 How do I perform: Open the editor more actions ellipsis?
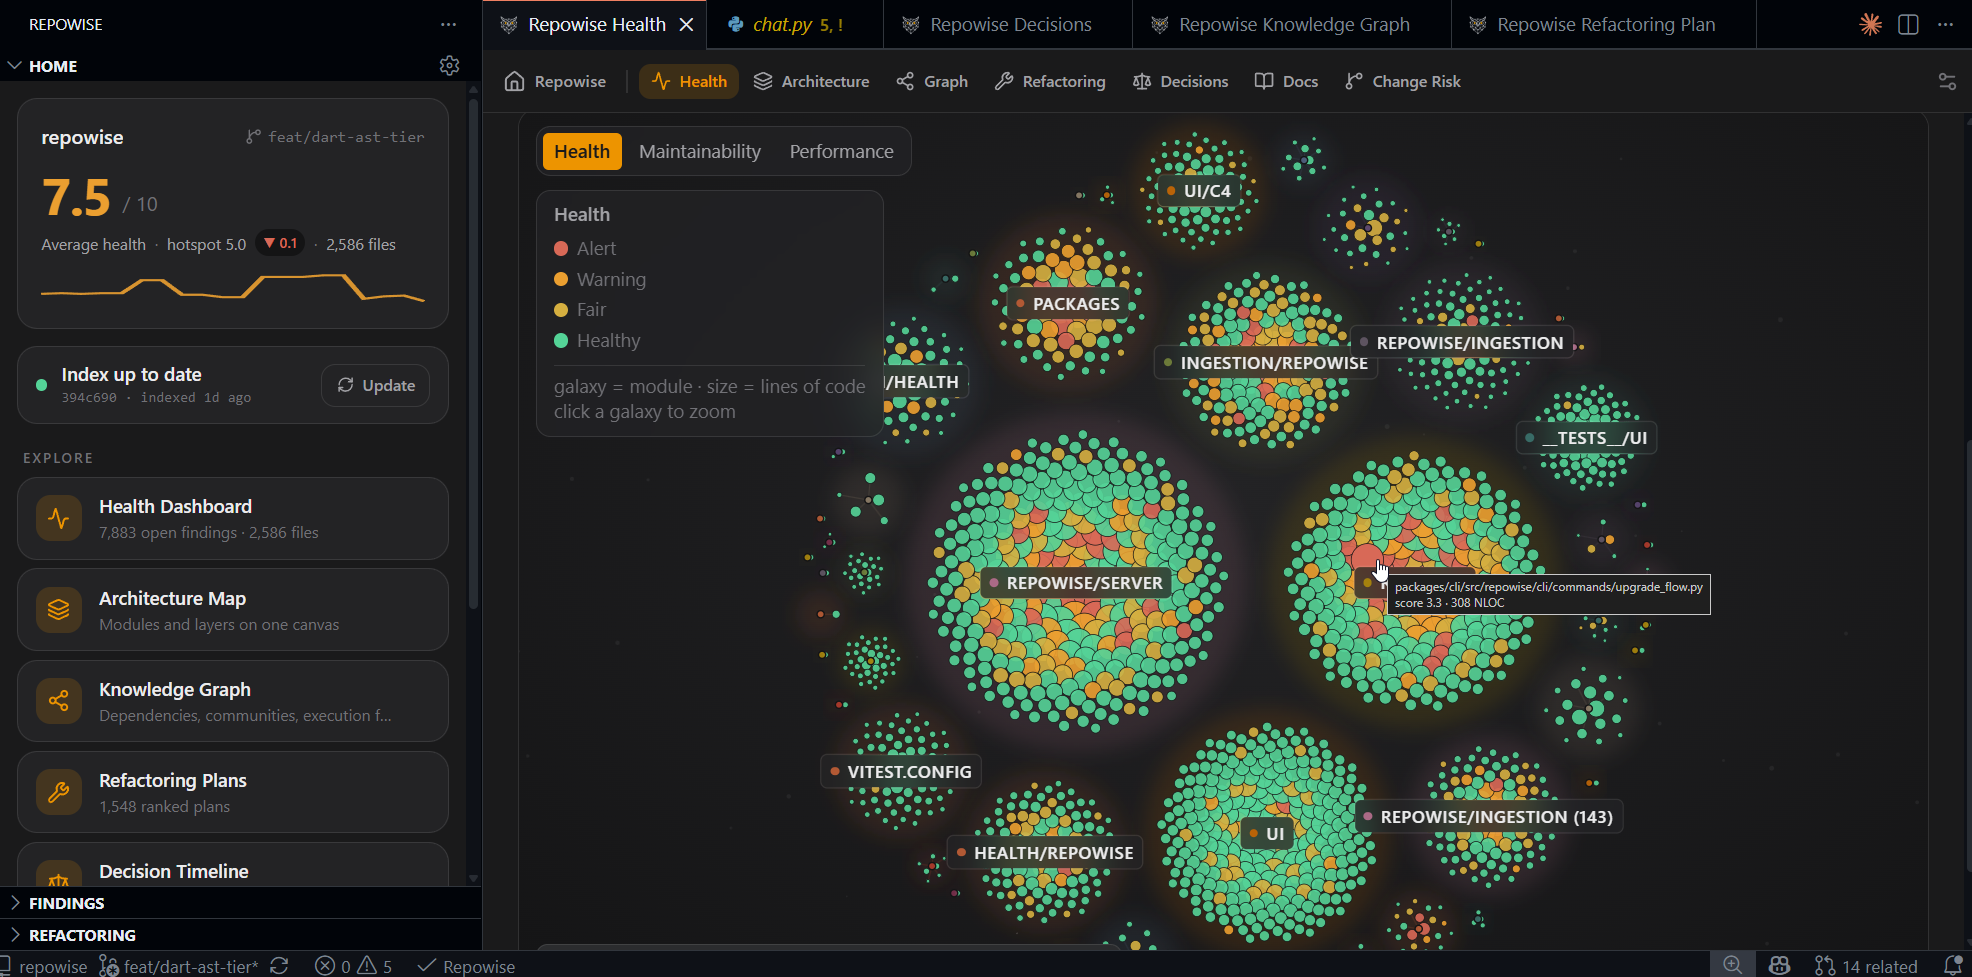click(1945, 24)
